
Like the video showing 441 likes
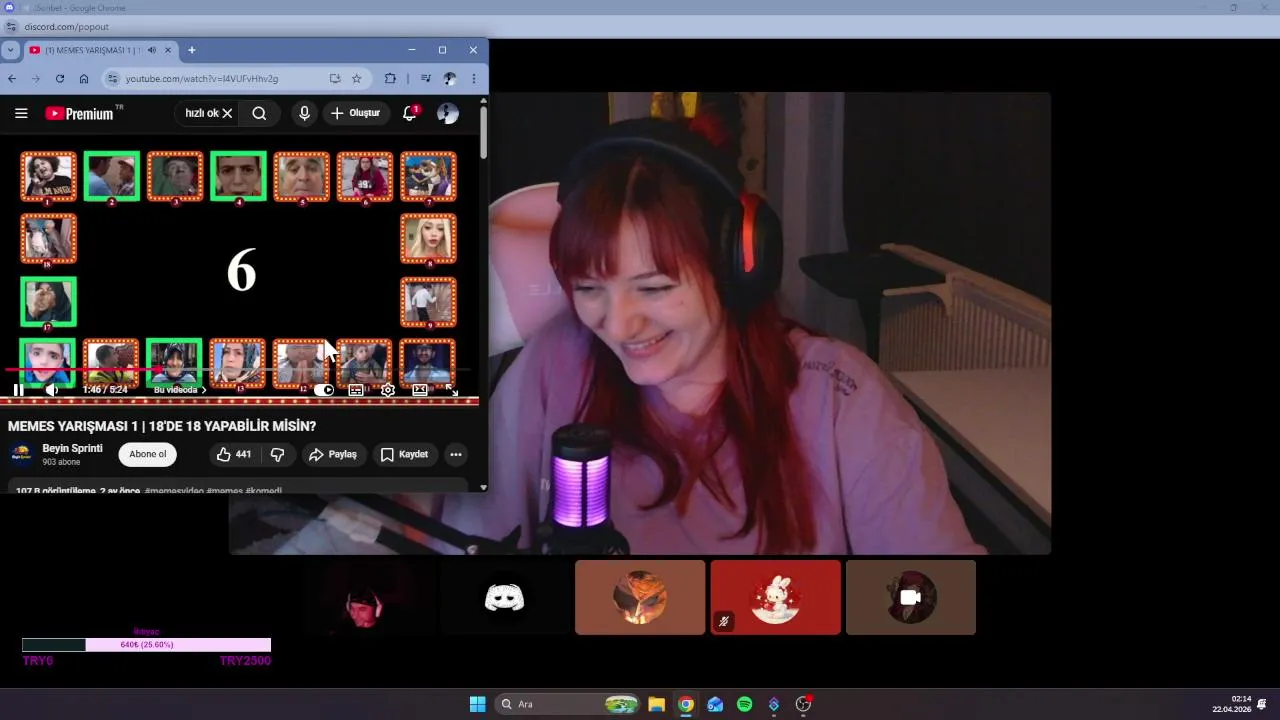[234, 454]
